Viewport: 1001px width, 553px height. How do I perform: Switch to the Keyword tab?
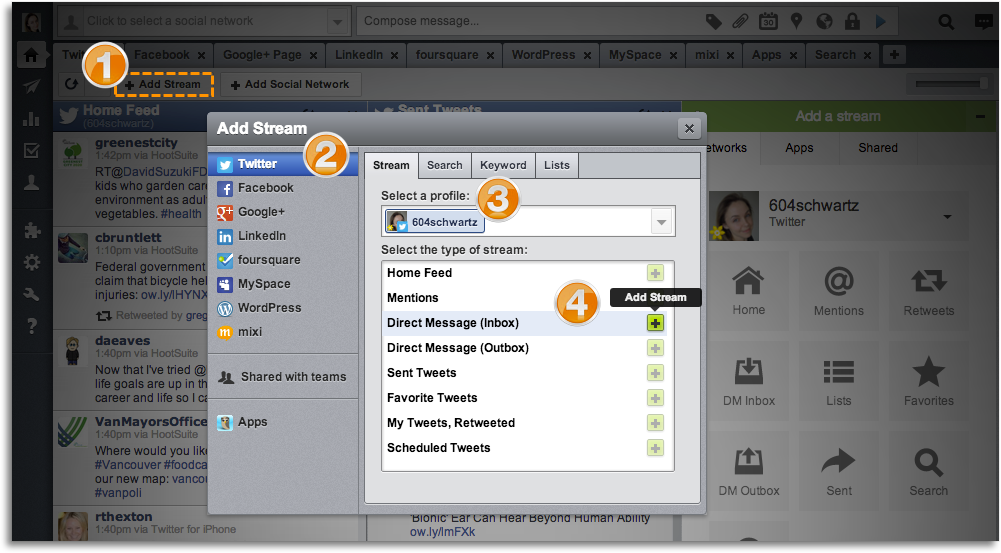(x=503, y=165)
